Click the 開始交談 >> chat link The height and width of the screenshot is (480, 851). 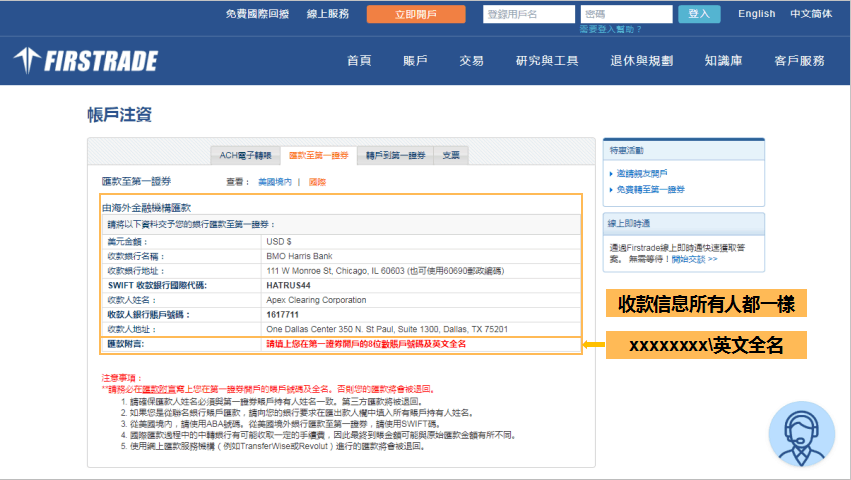pyautogui.click(x=694, y=260)
